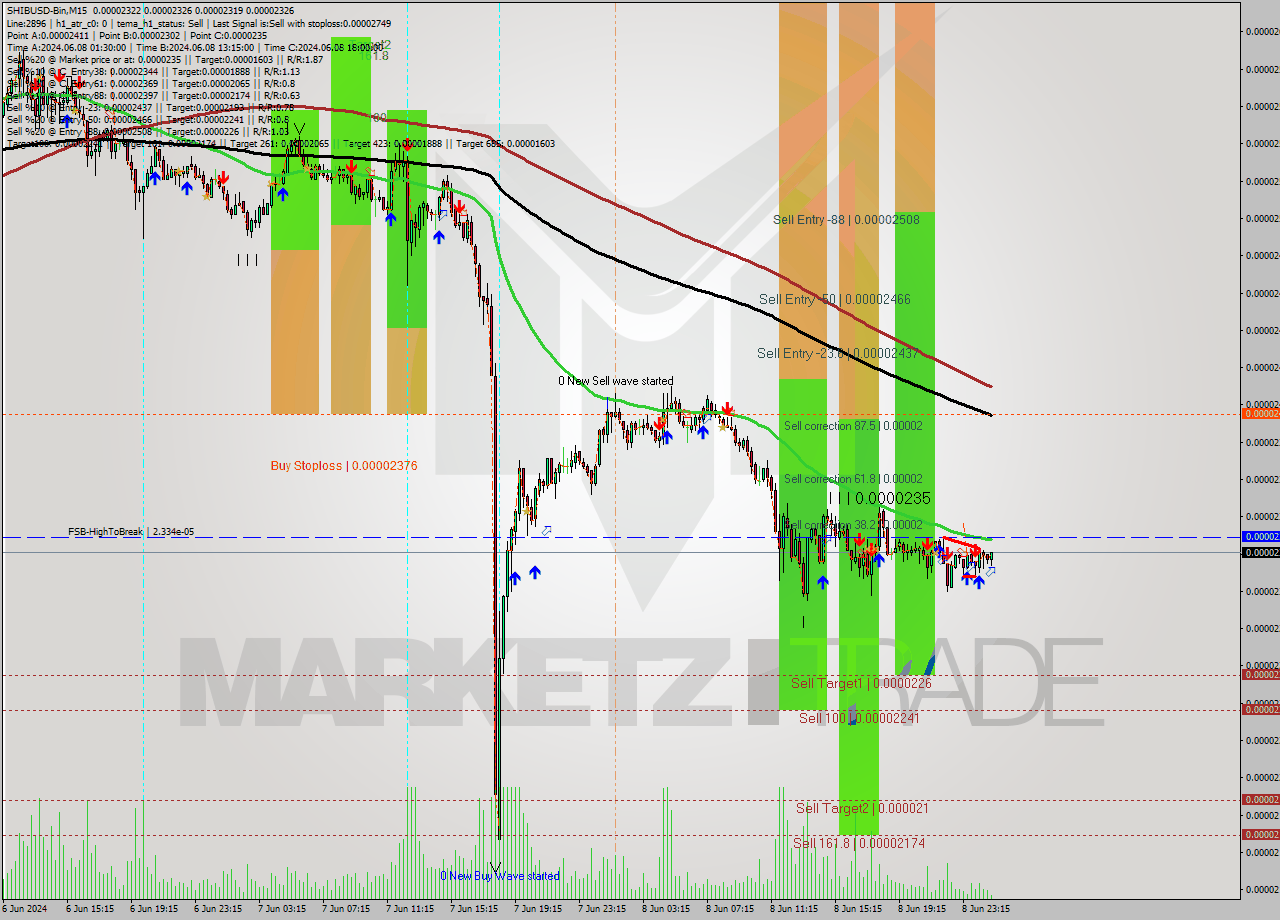The height and width of the screenshot is (920, 1280).
Task: Select the red axis tag at Sell 161.8 level
Action: point(1260,835)
